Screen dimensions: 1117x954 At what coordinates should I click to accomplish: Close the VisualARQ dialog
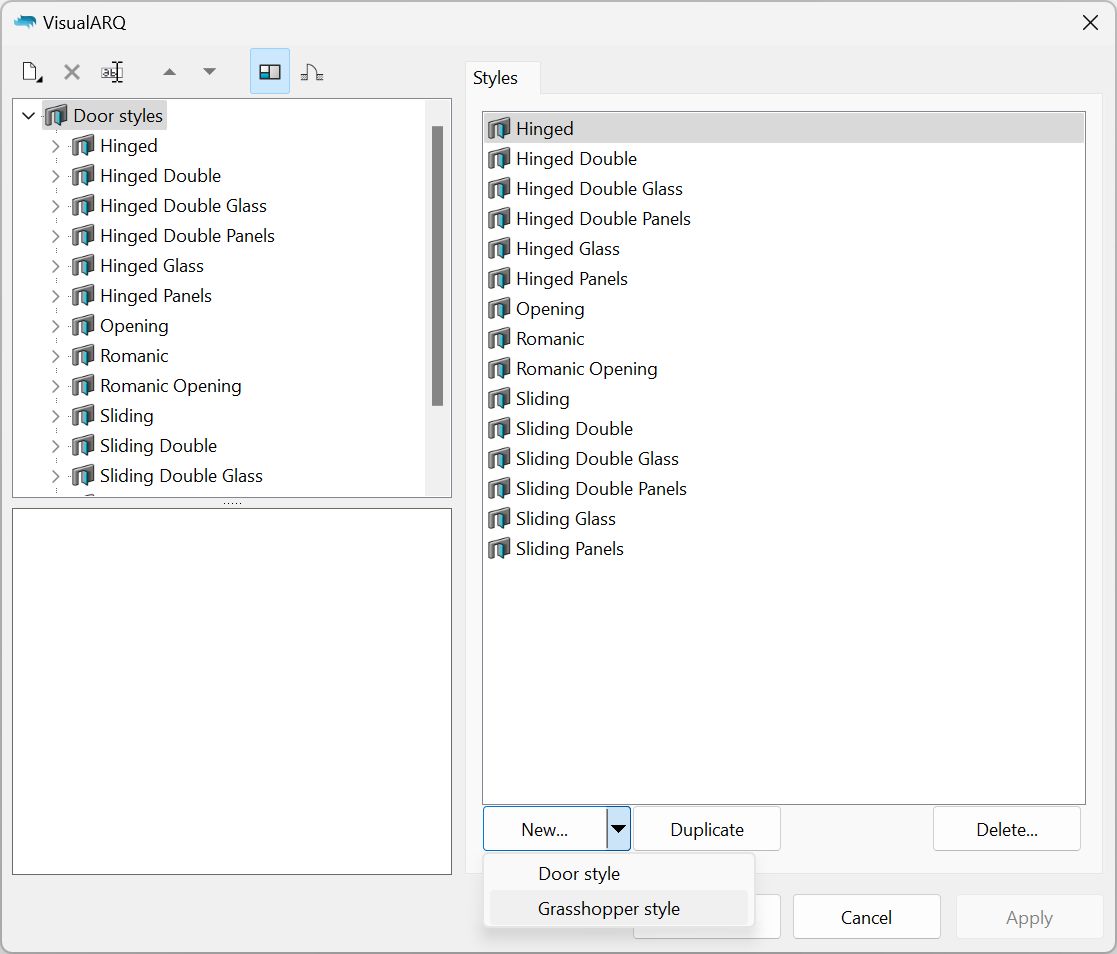[x=1090, y=23]
